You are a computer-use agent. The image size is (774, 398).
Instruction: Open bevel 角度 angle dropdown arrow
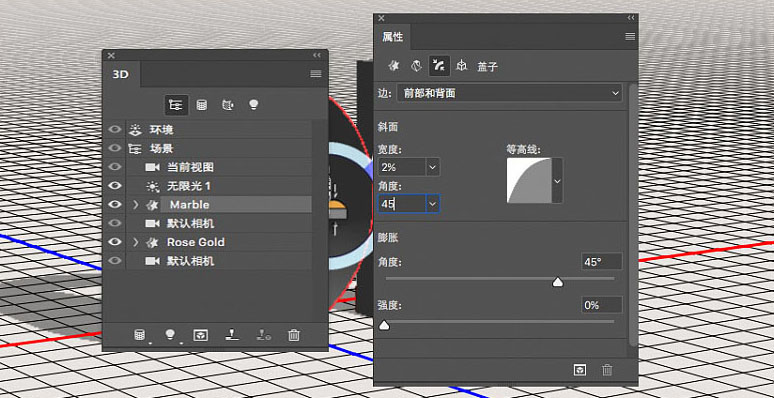coord(433,204)
